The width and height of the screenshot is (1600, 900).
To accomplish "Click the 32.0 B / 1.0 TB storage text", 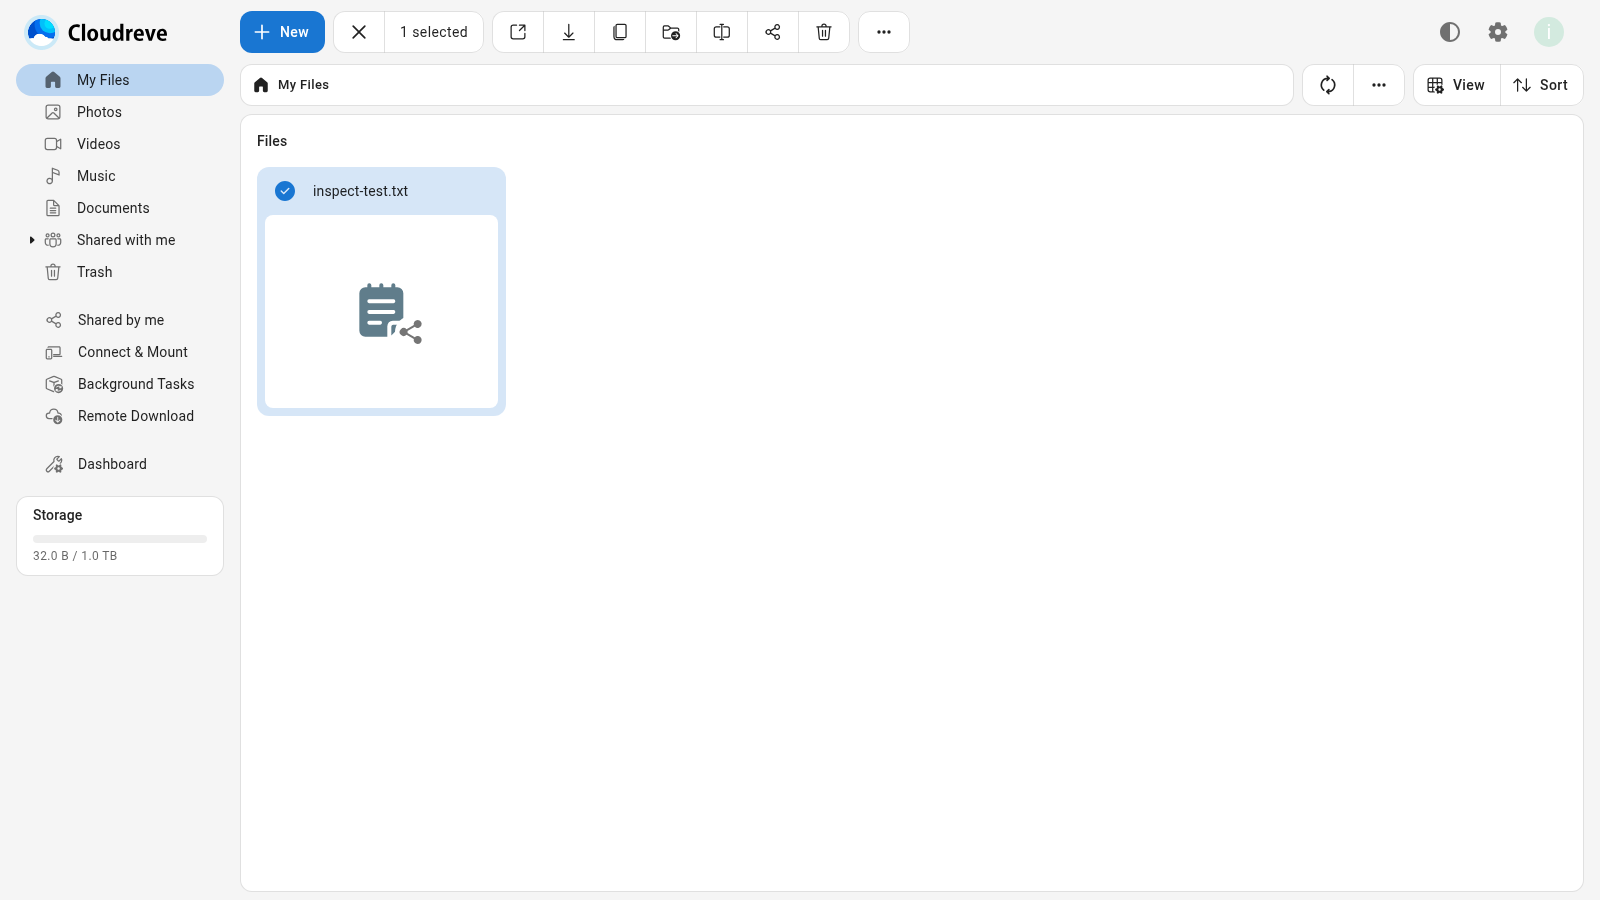I will 75,556.
